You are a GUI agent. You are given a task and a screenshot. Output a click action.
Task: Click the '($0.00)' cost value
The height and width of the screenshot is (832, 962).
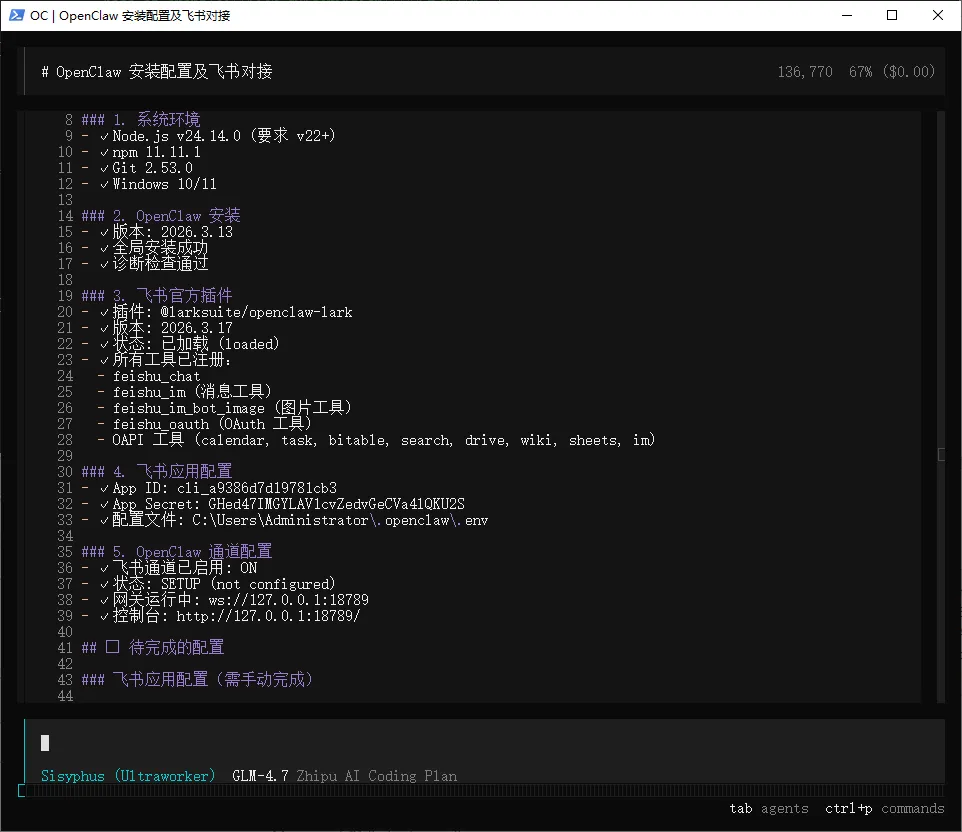point(909,72)
